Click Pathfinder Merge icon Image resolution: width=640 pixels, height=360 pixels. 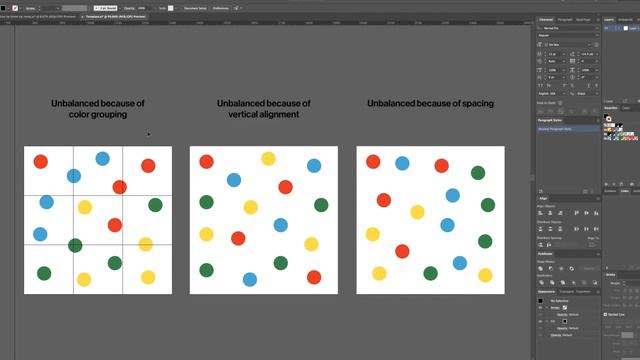click(562, 282)
